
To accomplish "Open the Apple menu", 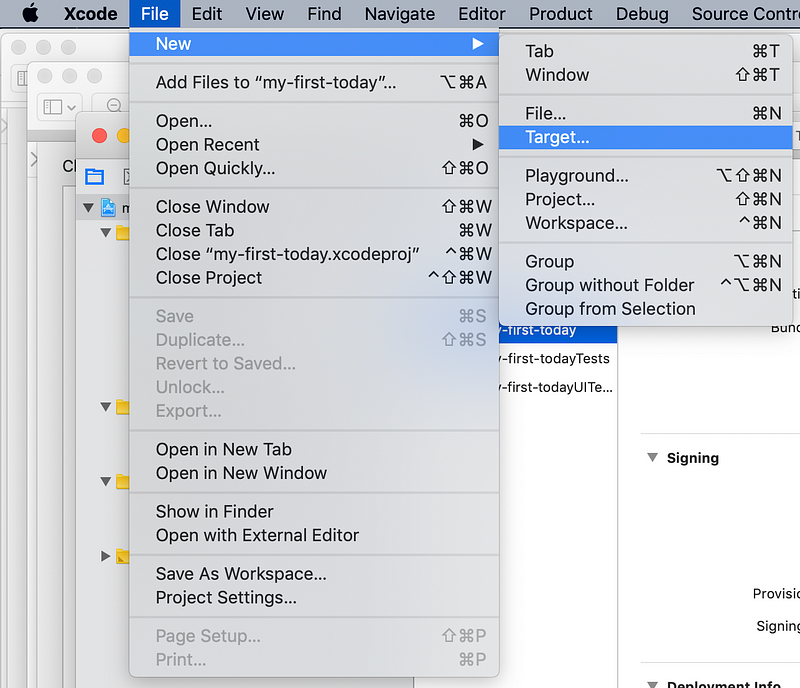I will pos(31,14).
